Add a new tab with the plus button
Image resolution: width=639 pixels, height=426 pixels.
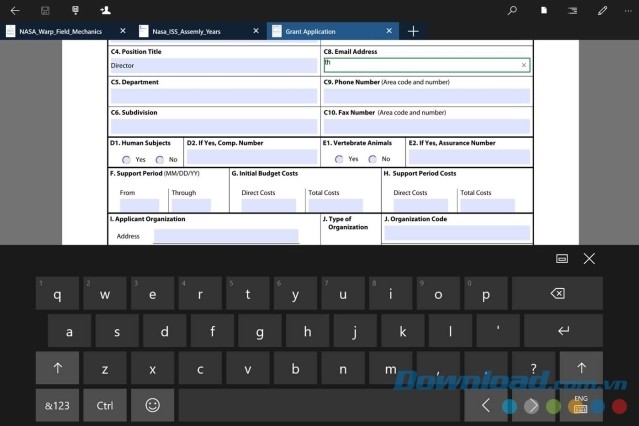click(x=413, y=31)
